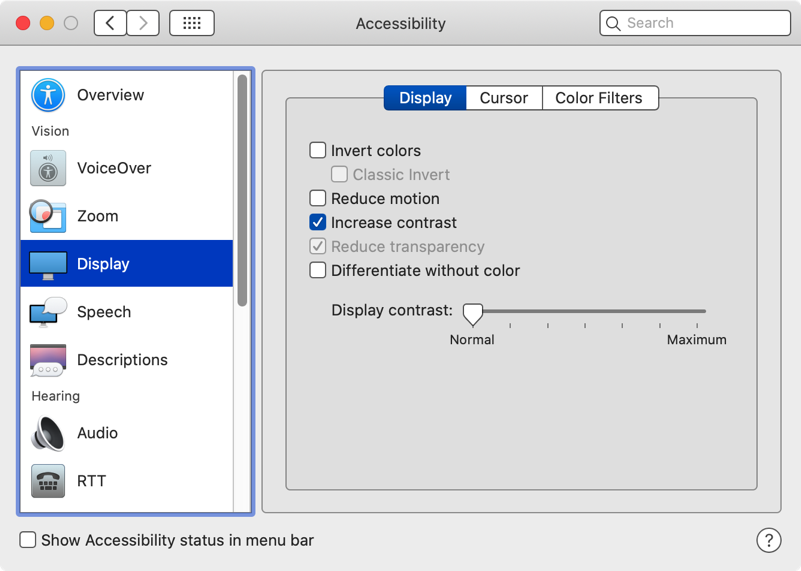Open Zoom settings via magnifier icon
This screenshot has width=801, height=571.
(48, 216)
